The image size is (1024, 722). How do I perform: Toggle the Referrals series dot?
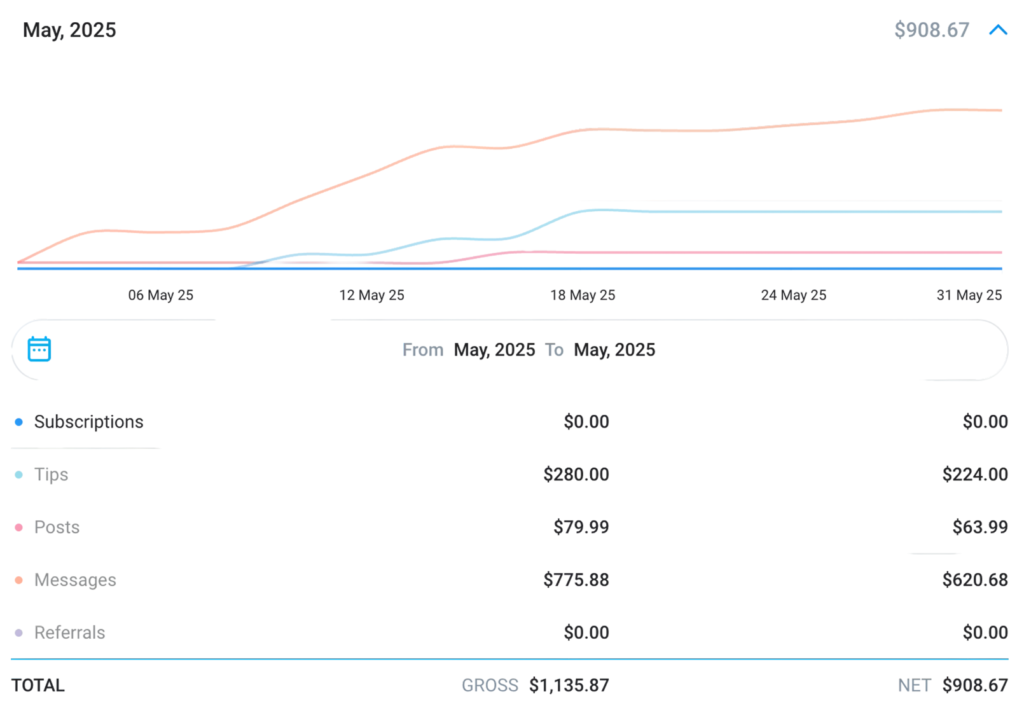point(19,633)
